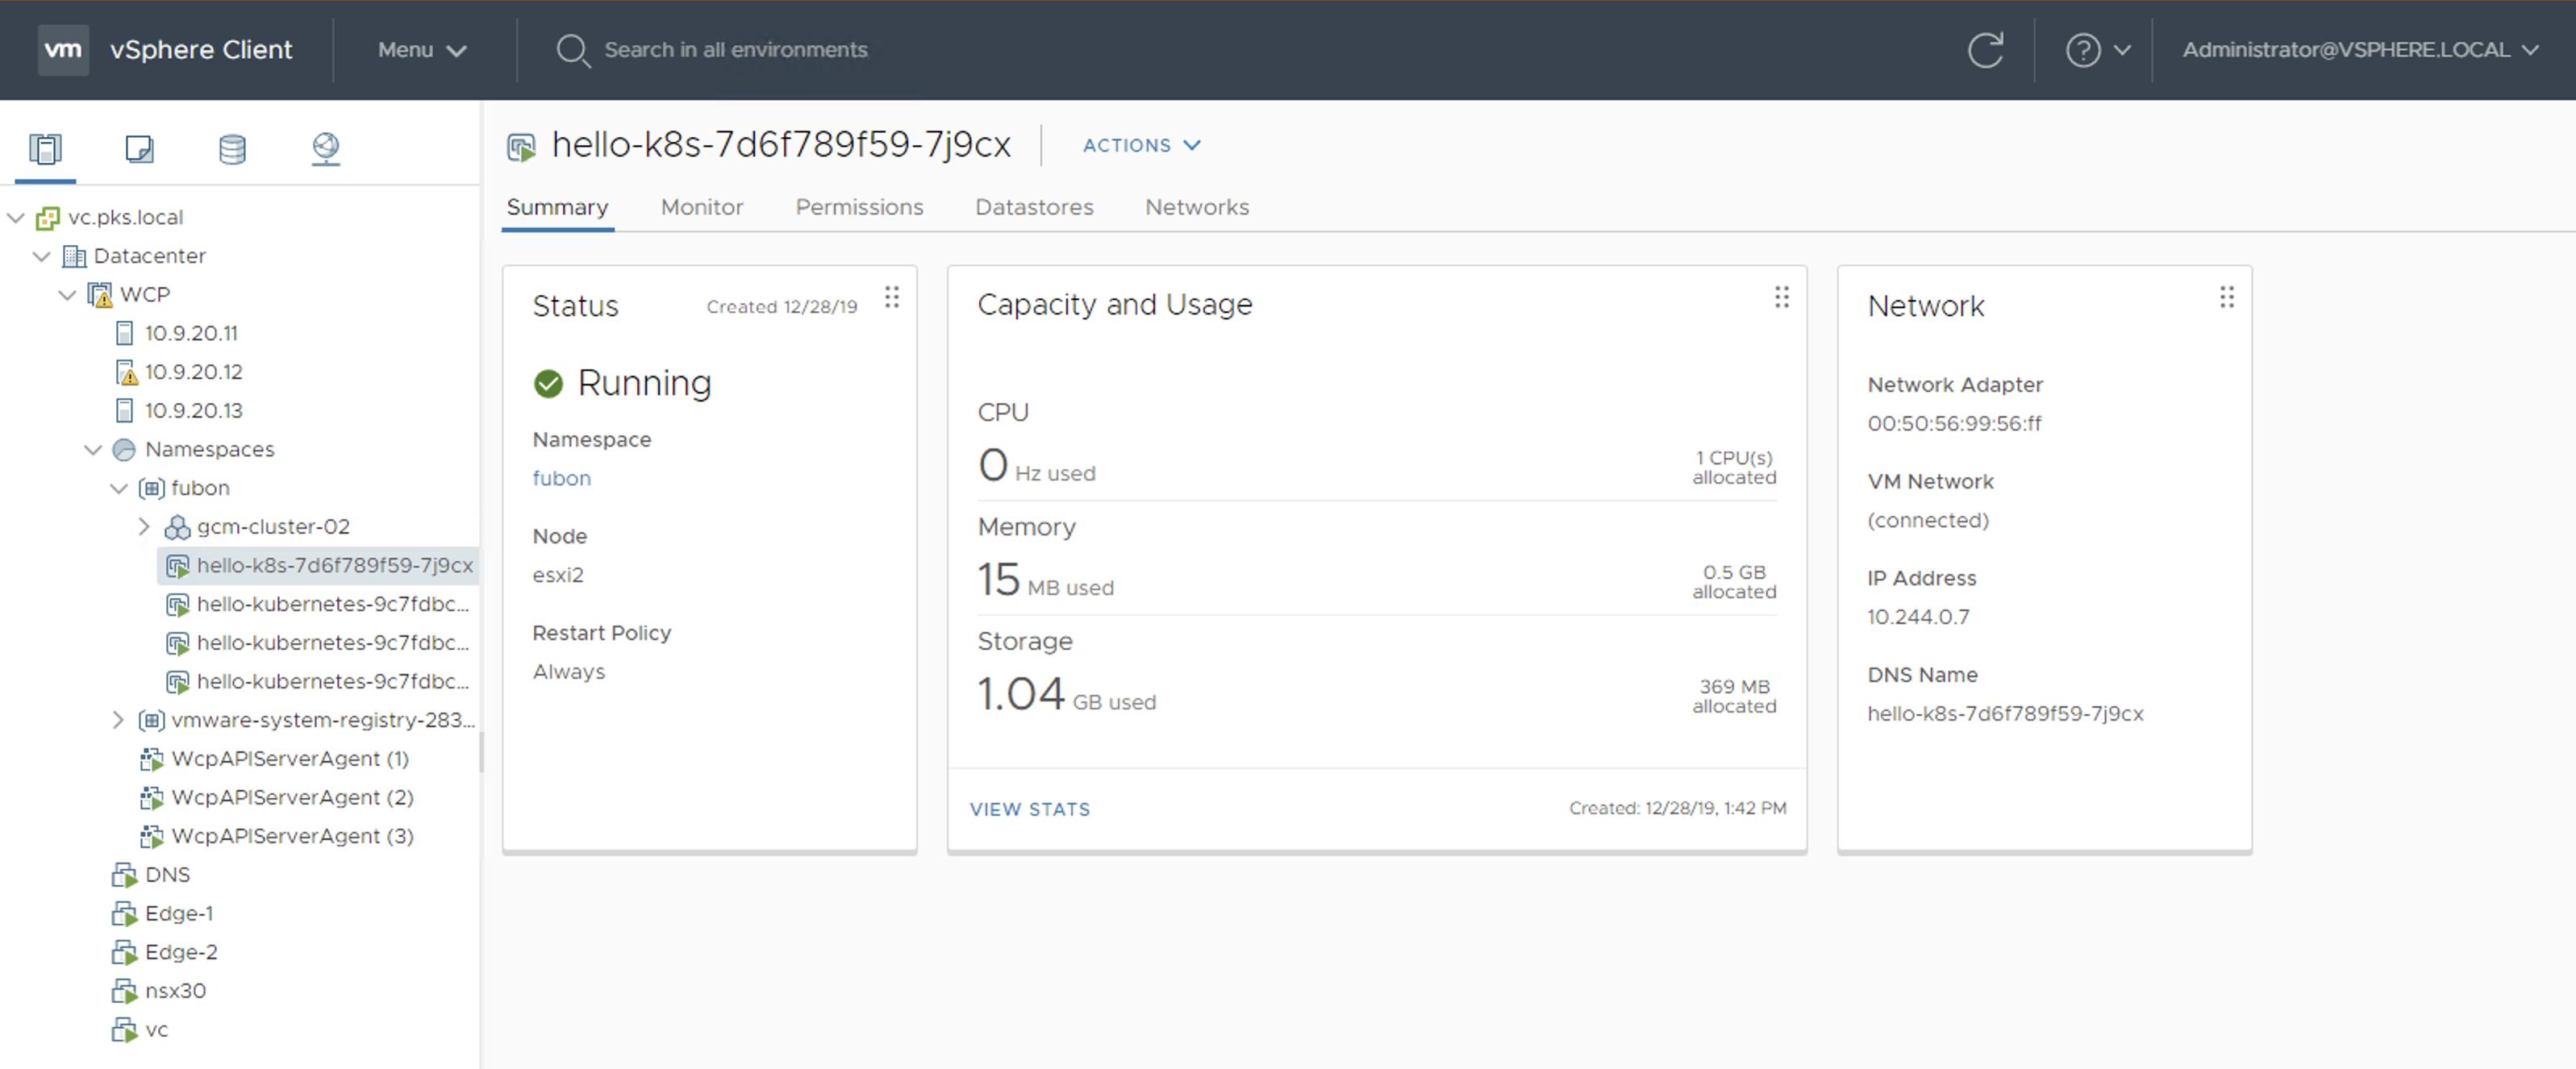Click the nsx30 virtual machine icon
Image resolution: width=2576 pixels, height=1069 pixels.
click(x=124, y=991)
